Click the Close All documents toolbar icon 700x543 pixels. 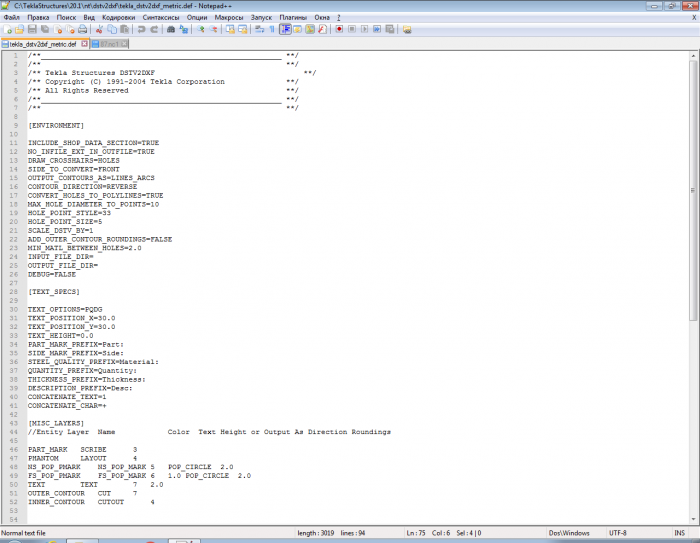(70, 29)
